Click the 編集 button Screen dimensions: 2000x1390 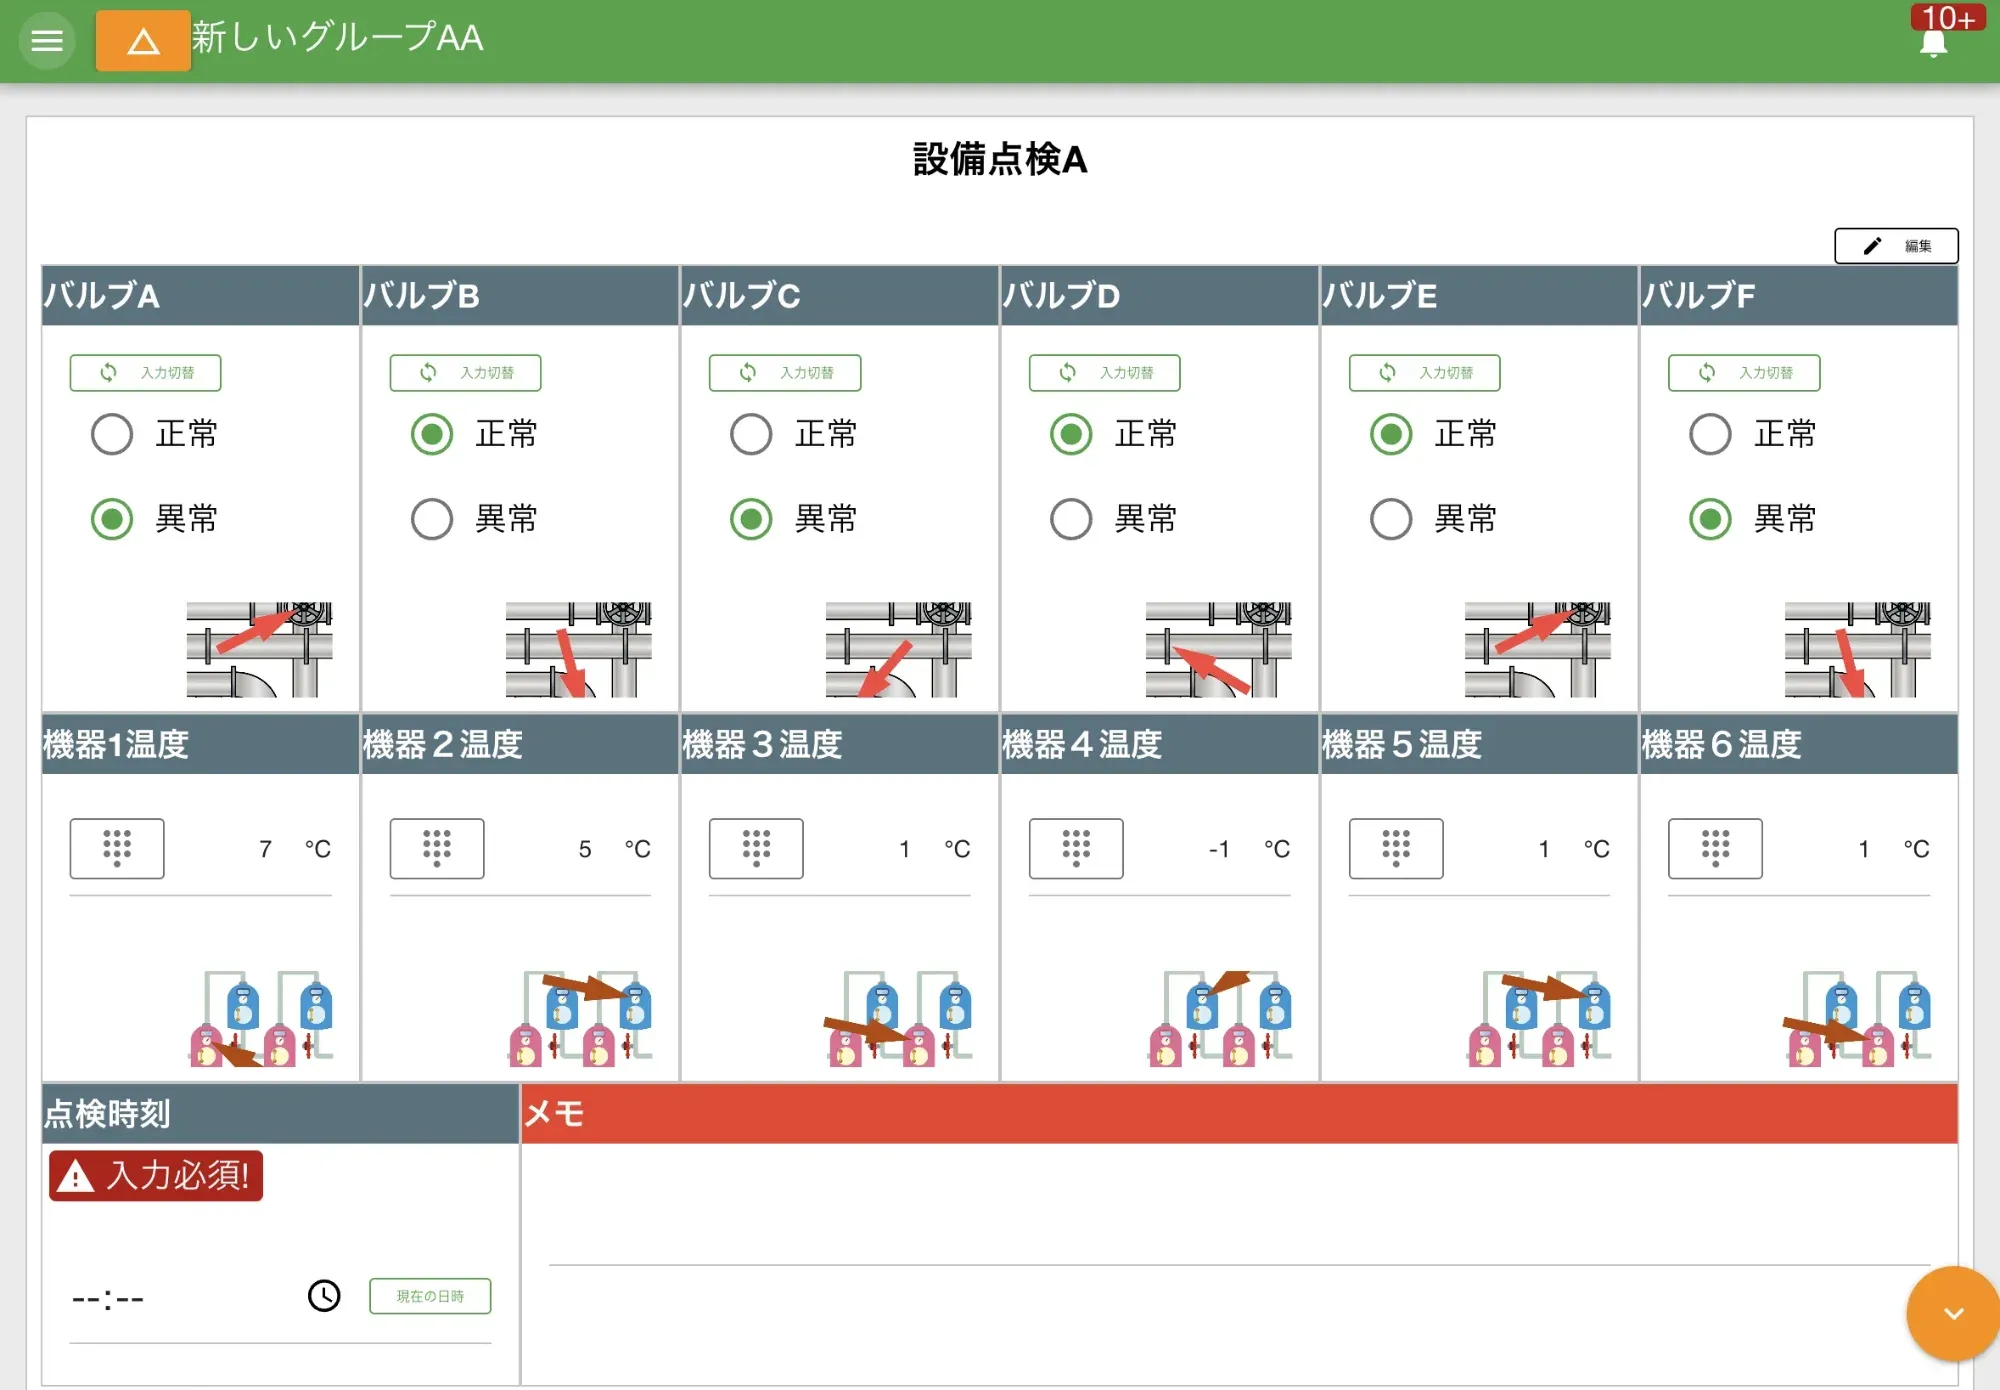pyautogui.click(x=1896, y=246)
